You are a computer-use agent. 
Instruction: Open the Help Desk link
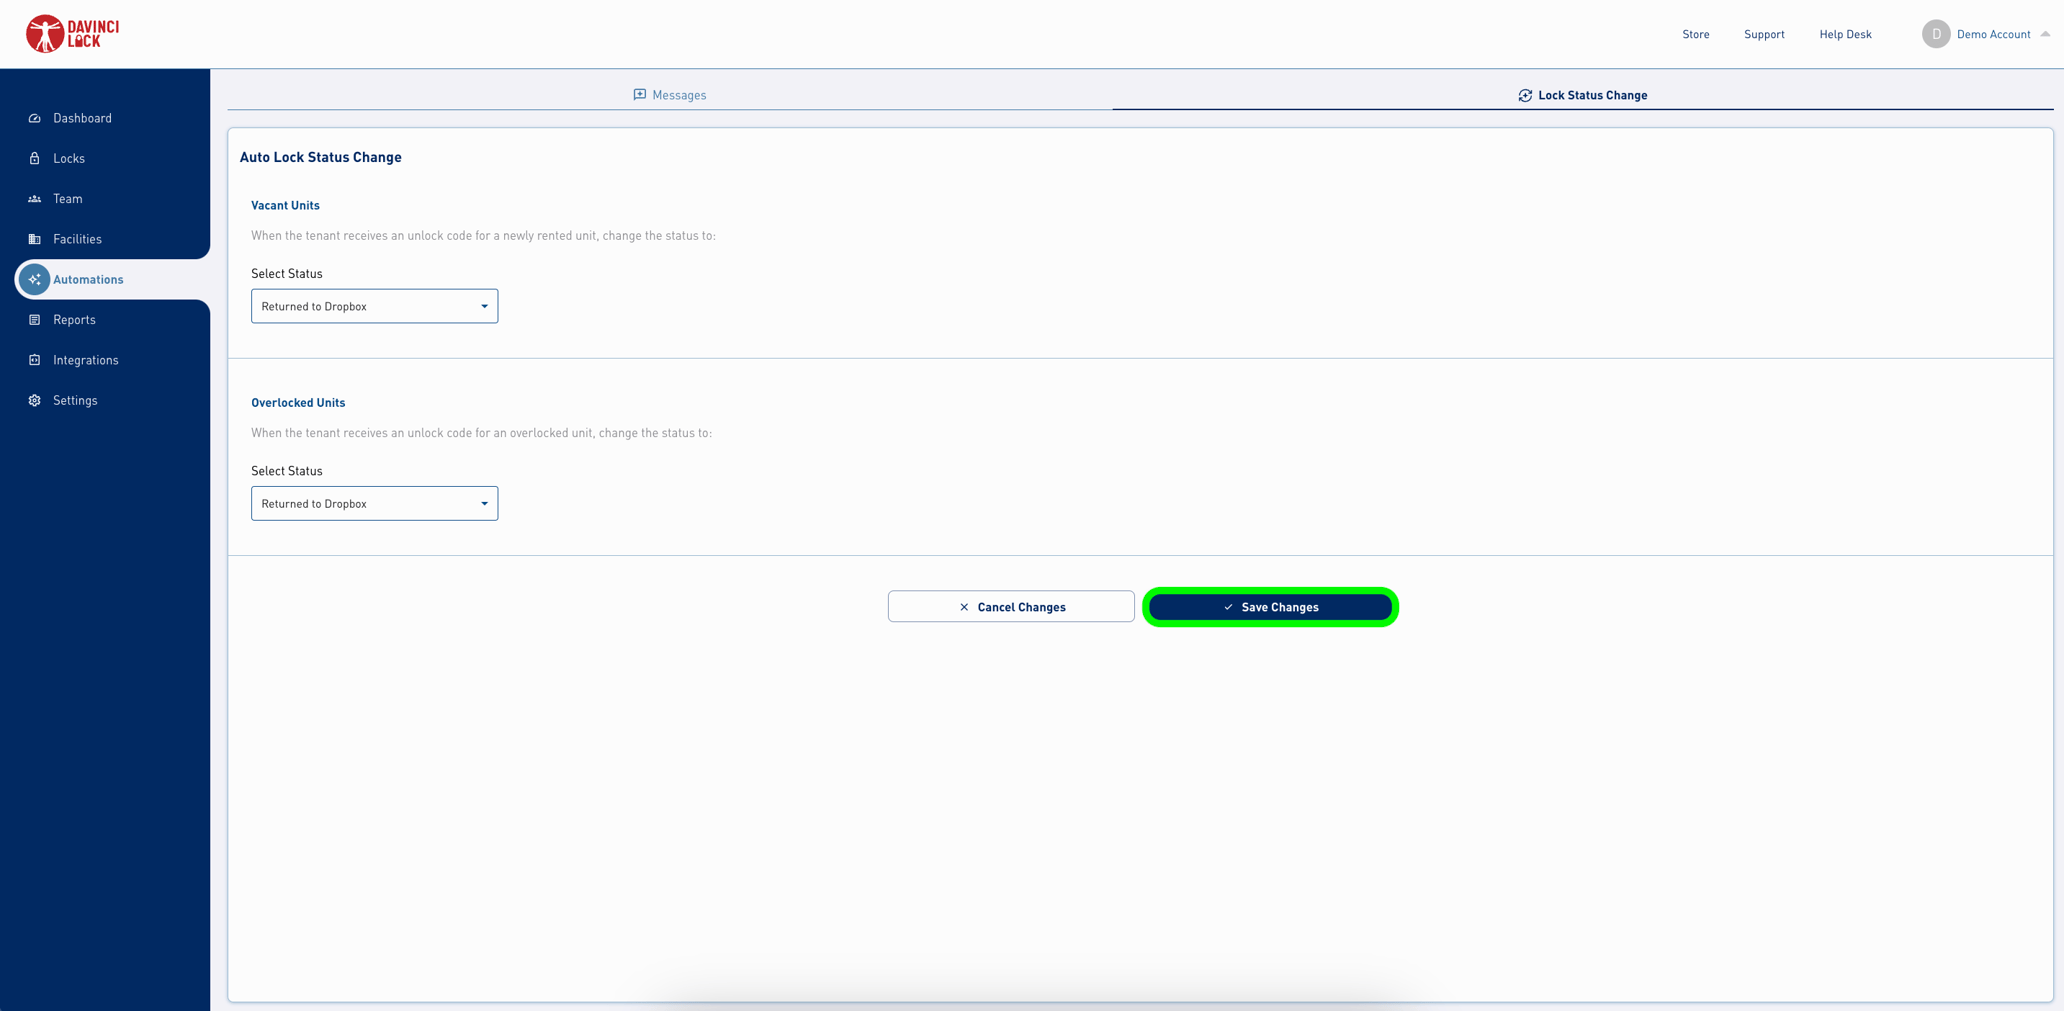(1844, 33)
